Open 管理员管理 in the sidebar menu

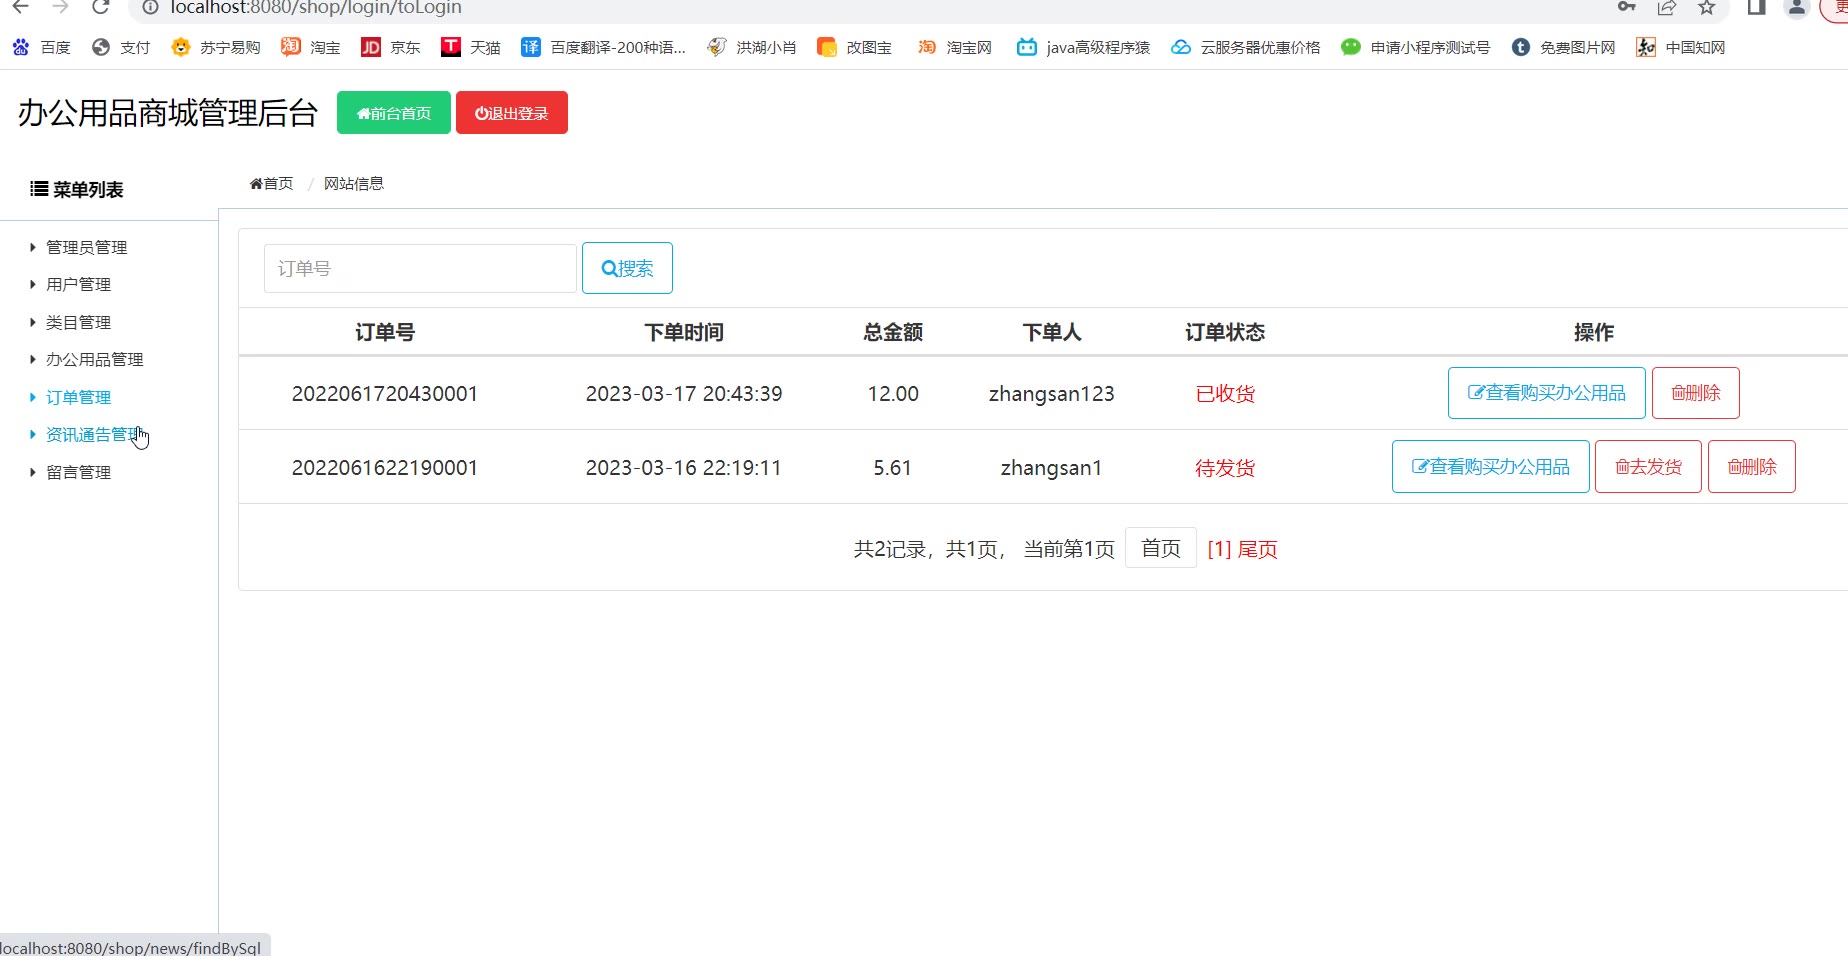(x=87, y=247)
